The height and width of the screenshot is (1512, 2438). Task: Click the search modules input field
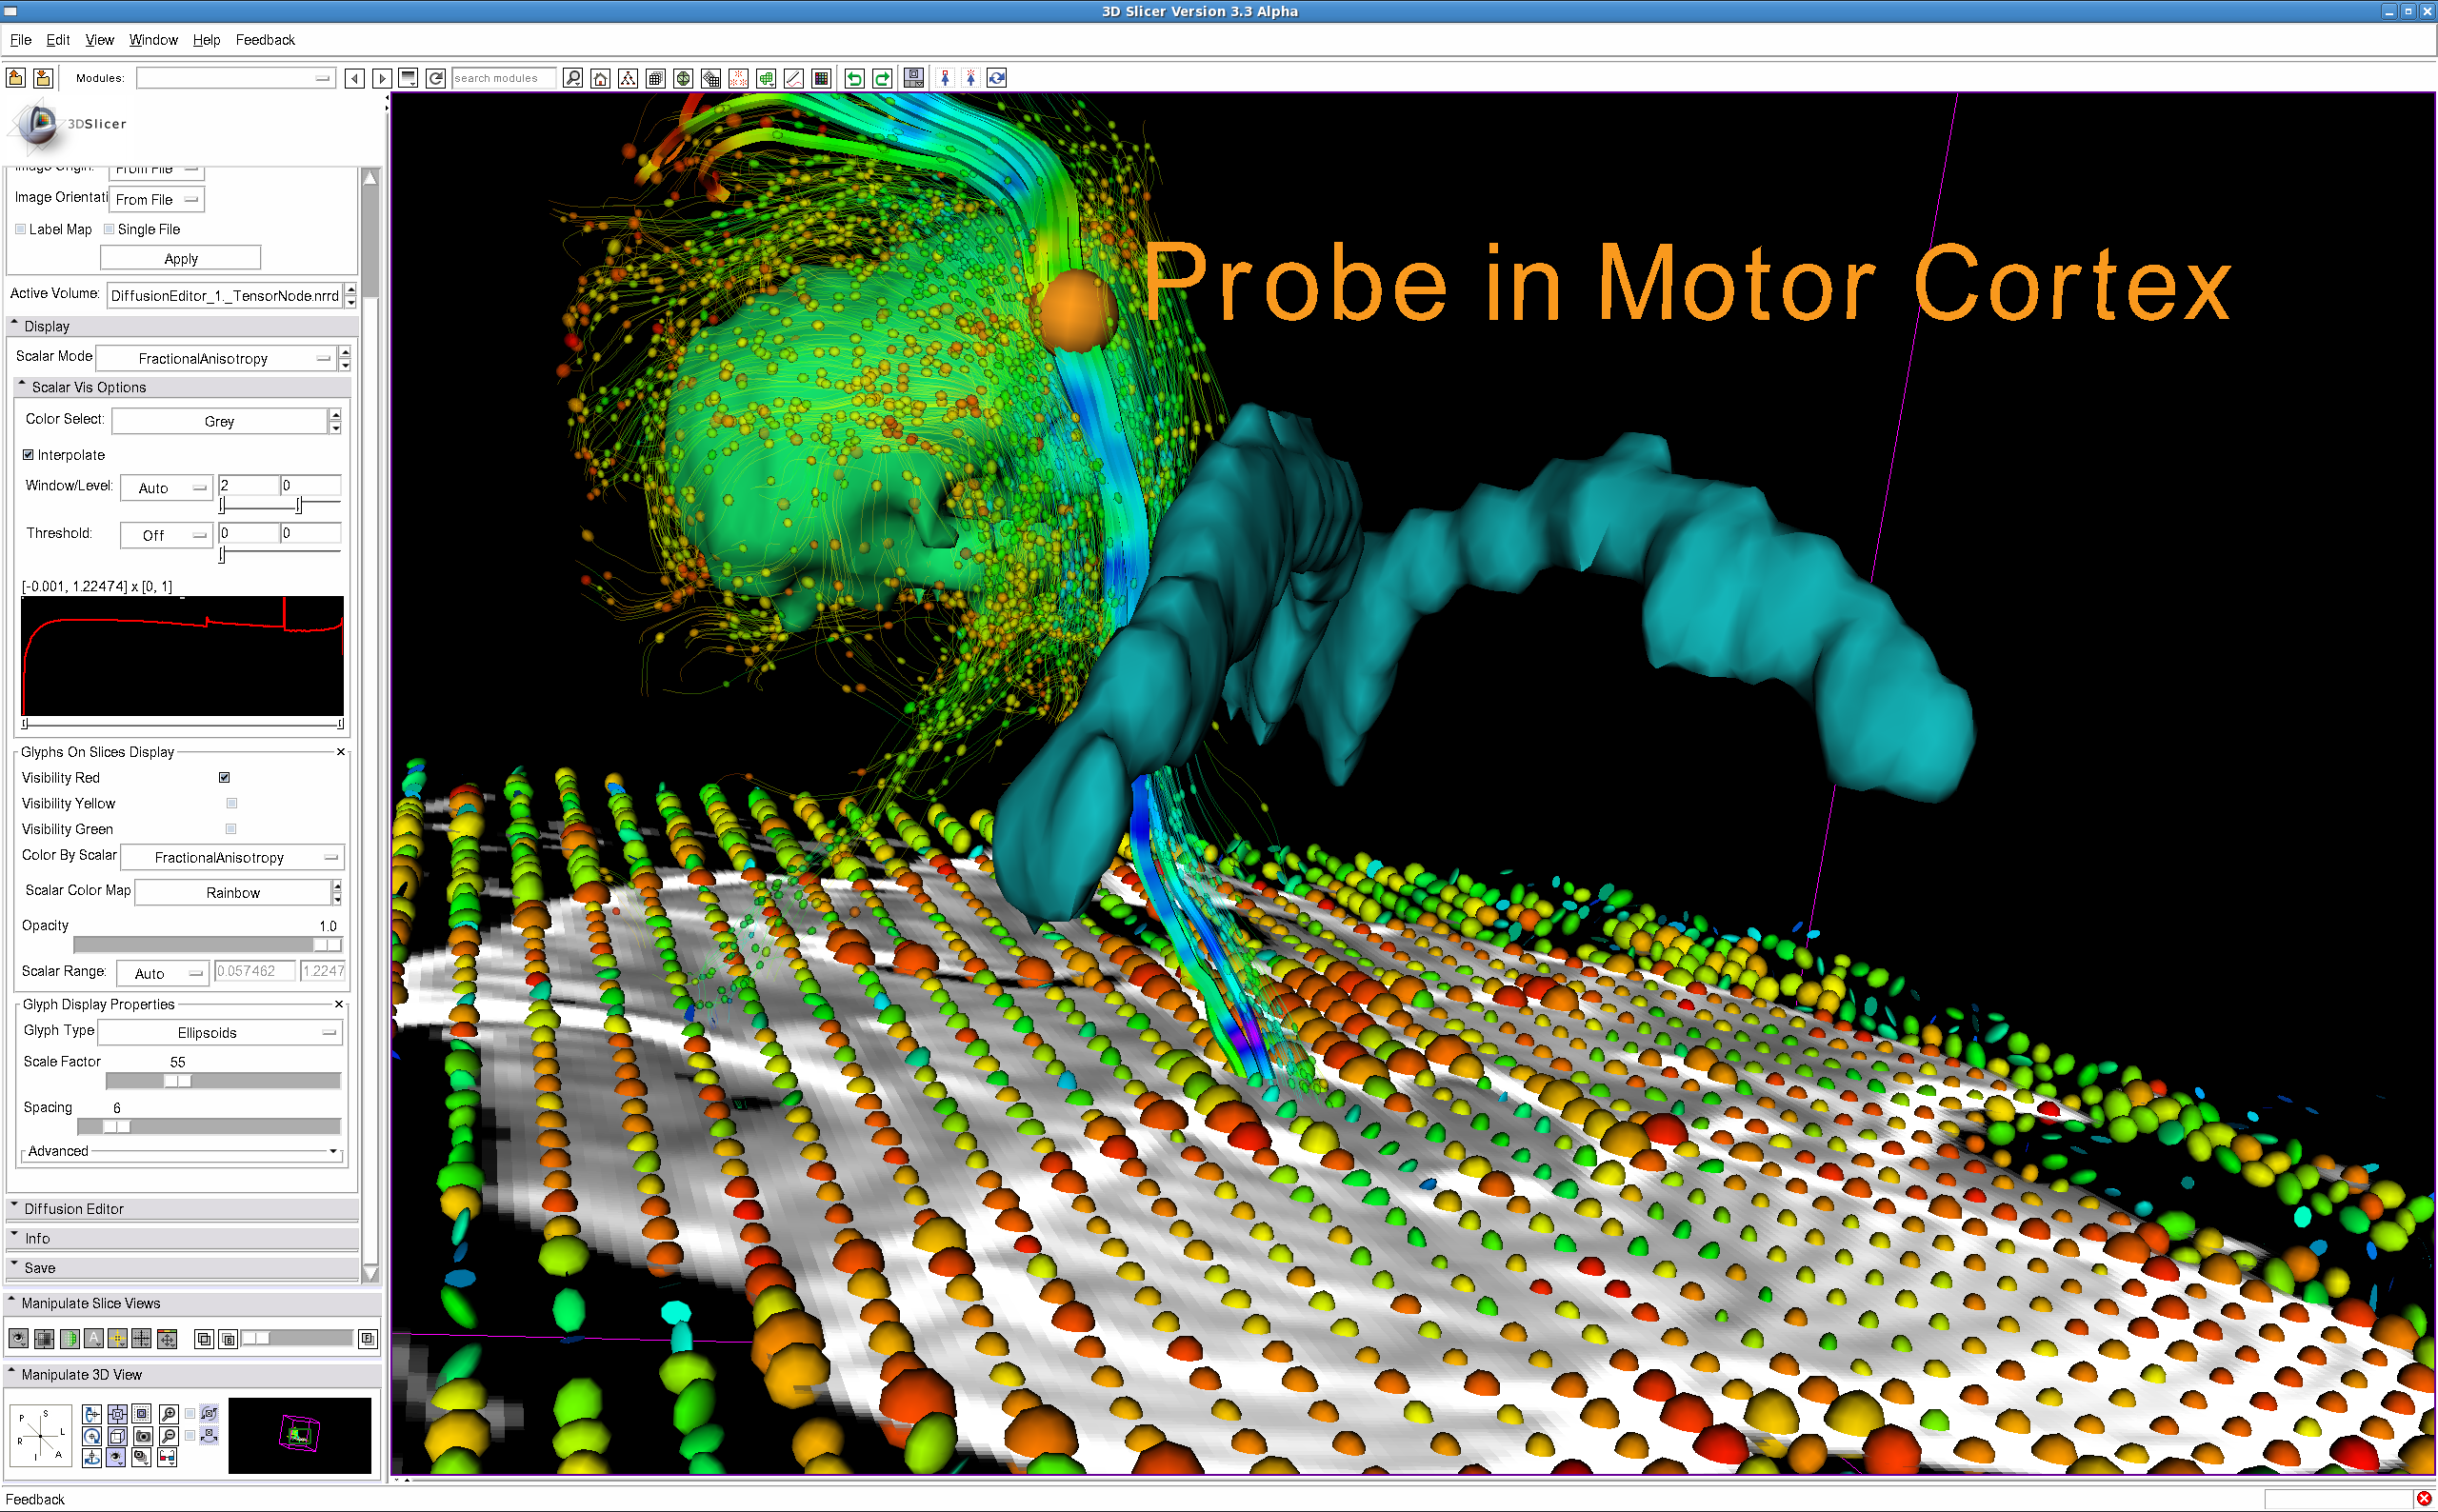503,78
